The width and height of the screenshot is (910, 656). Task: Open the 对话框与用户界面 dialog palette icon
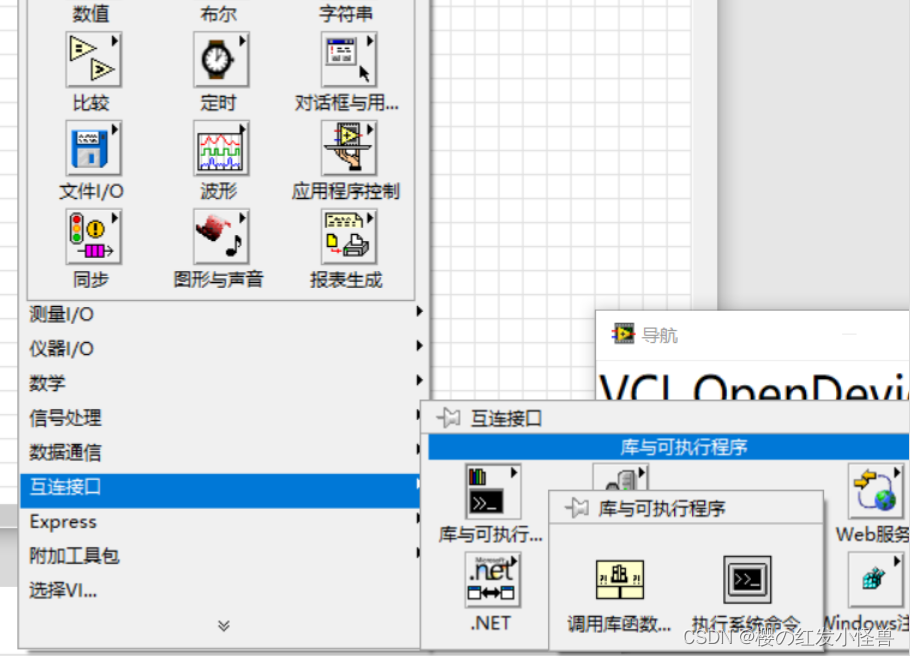349,60
